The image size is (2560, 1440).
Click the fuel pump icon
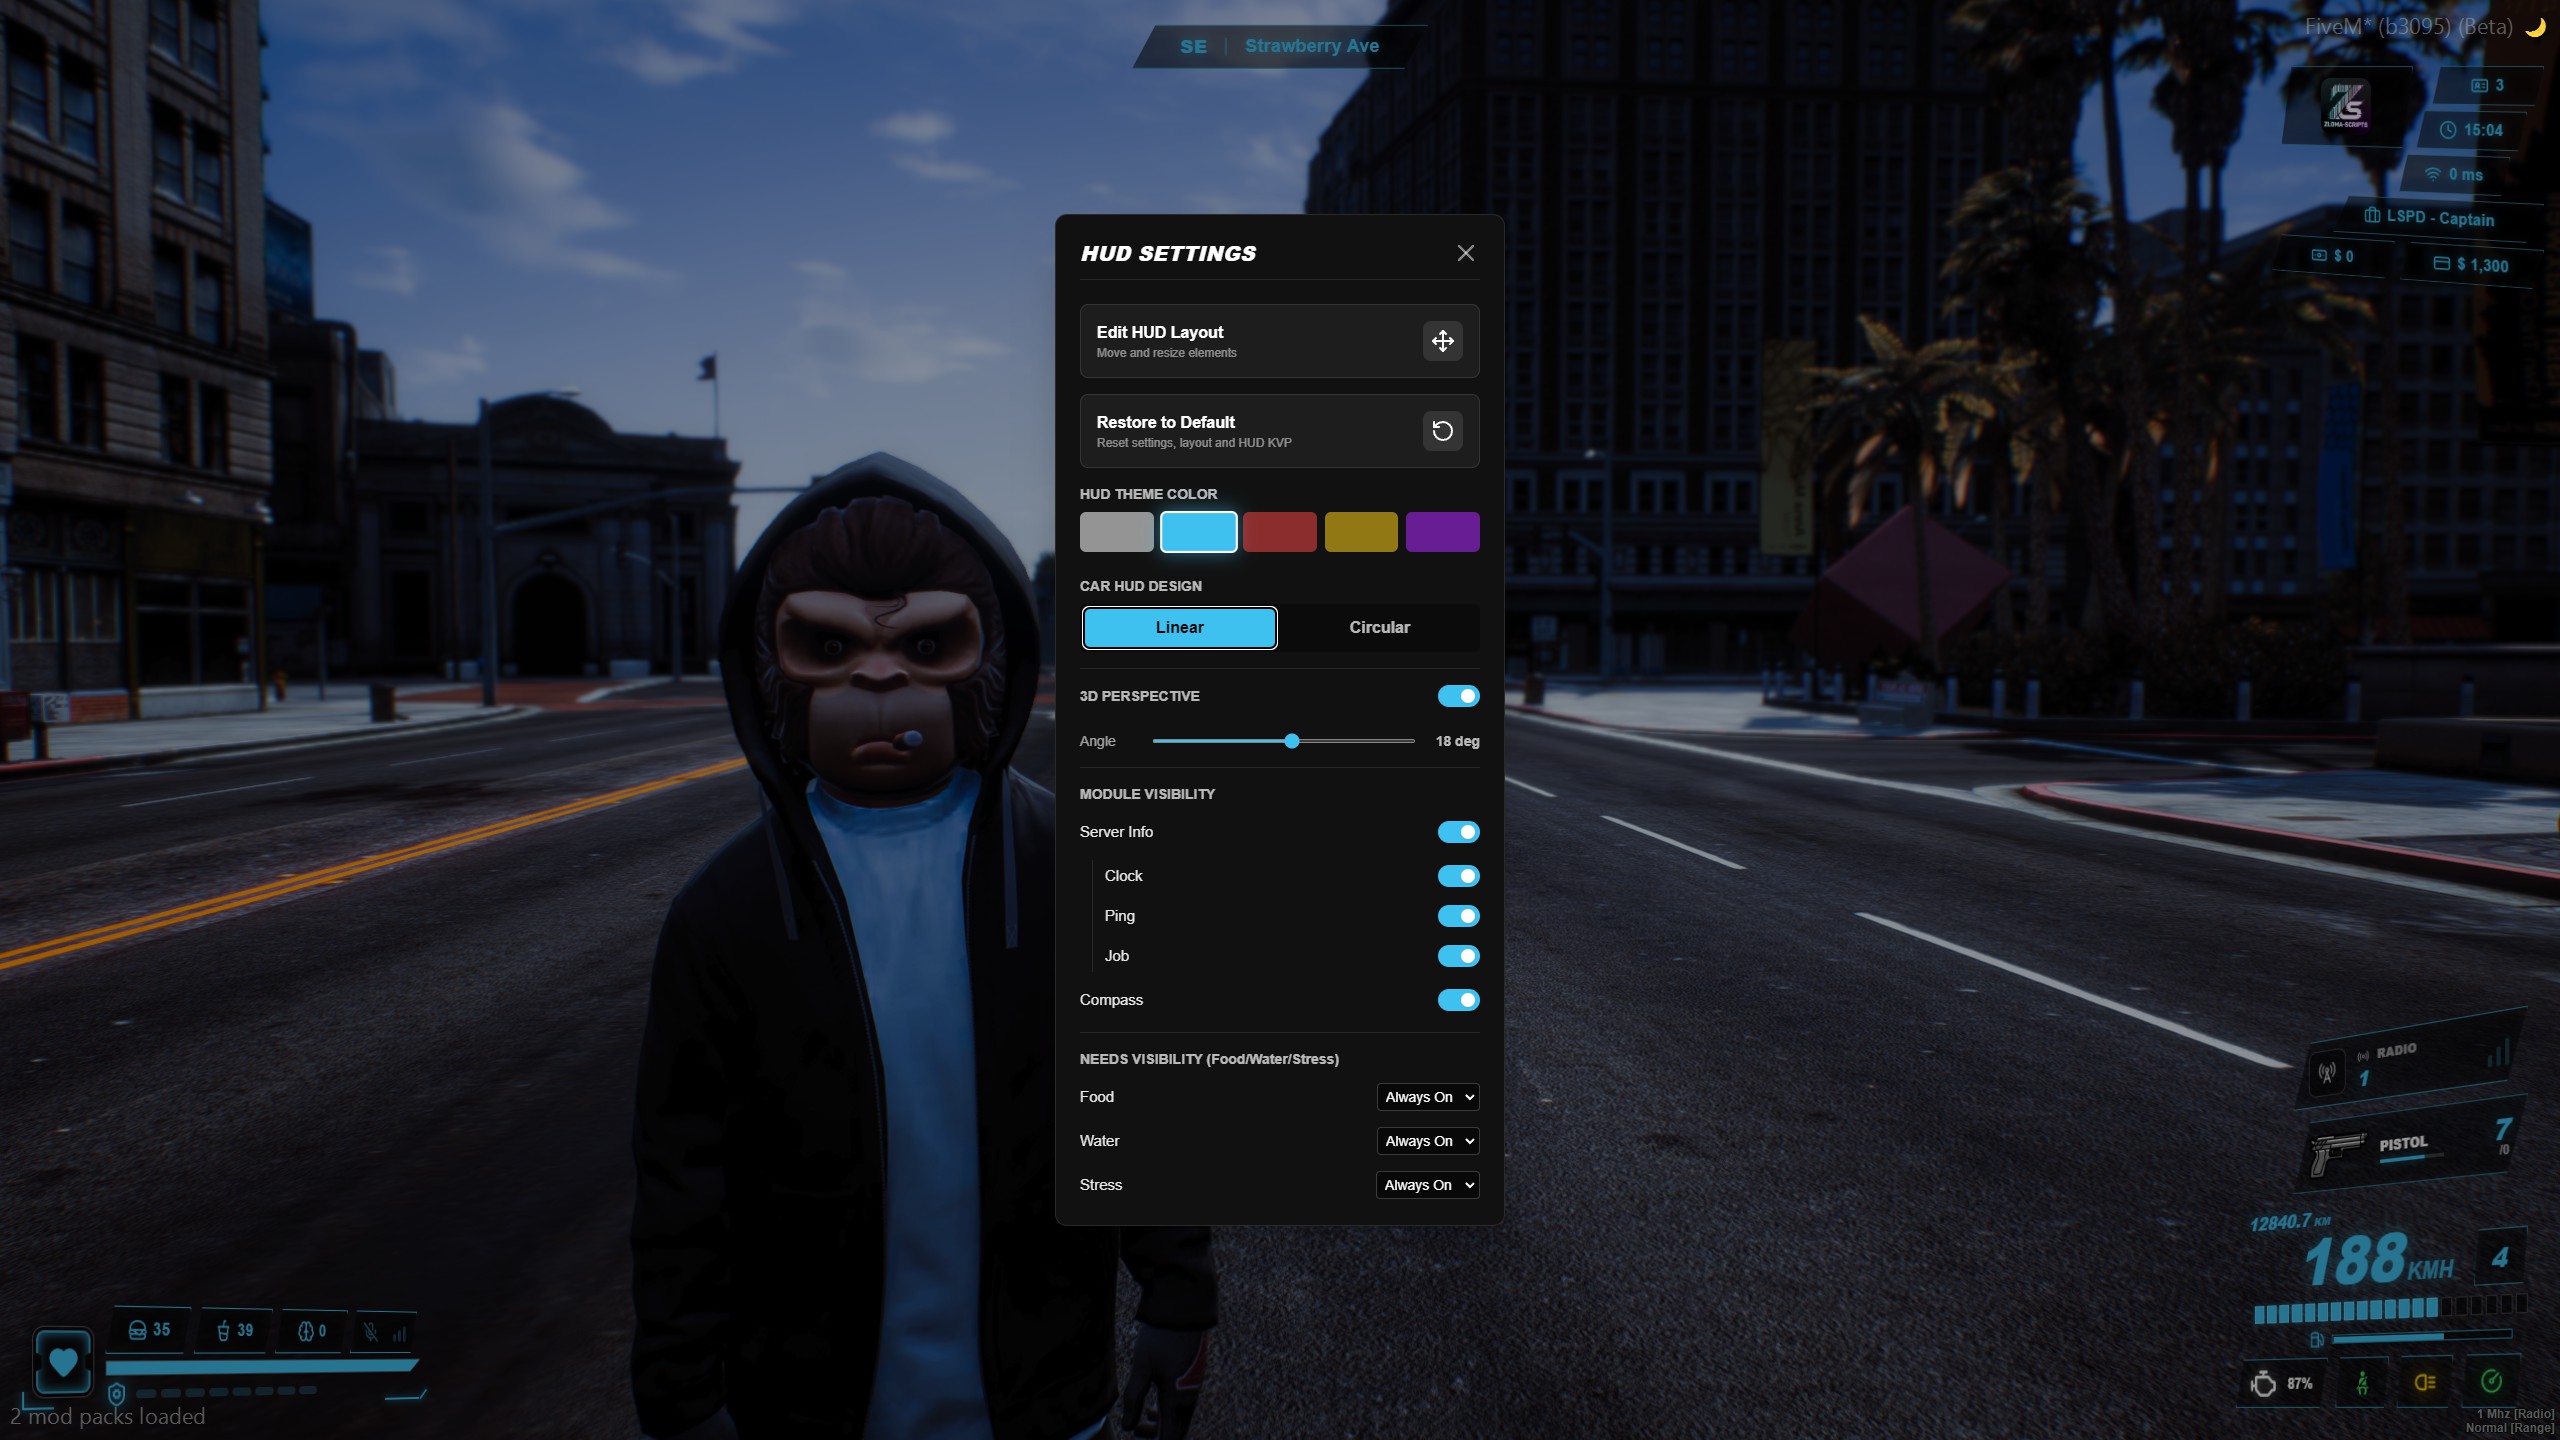[2316, 1339]
